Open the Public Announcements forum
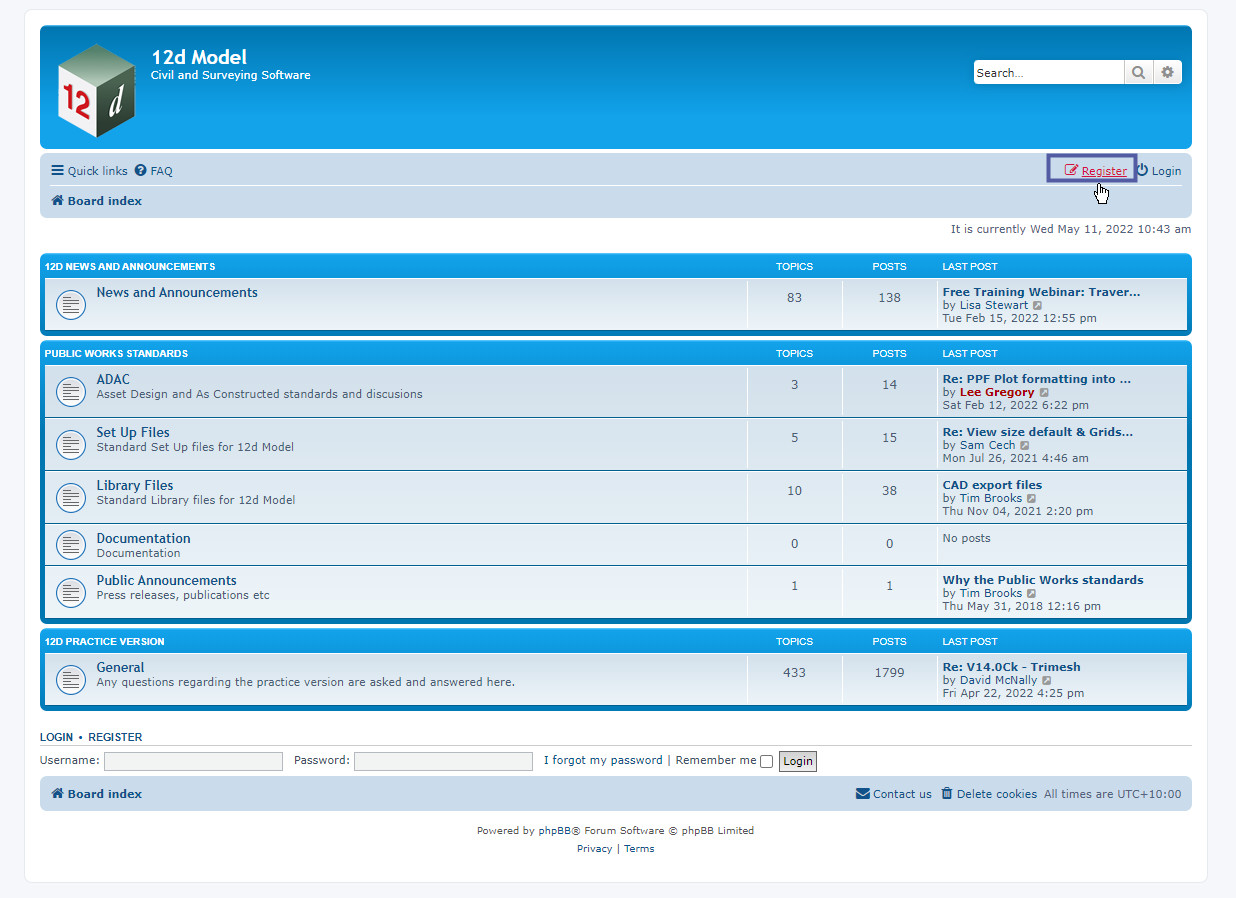1236x898 pixels. pyautogui.click(x=166, y=581)
